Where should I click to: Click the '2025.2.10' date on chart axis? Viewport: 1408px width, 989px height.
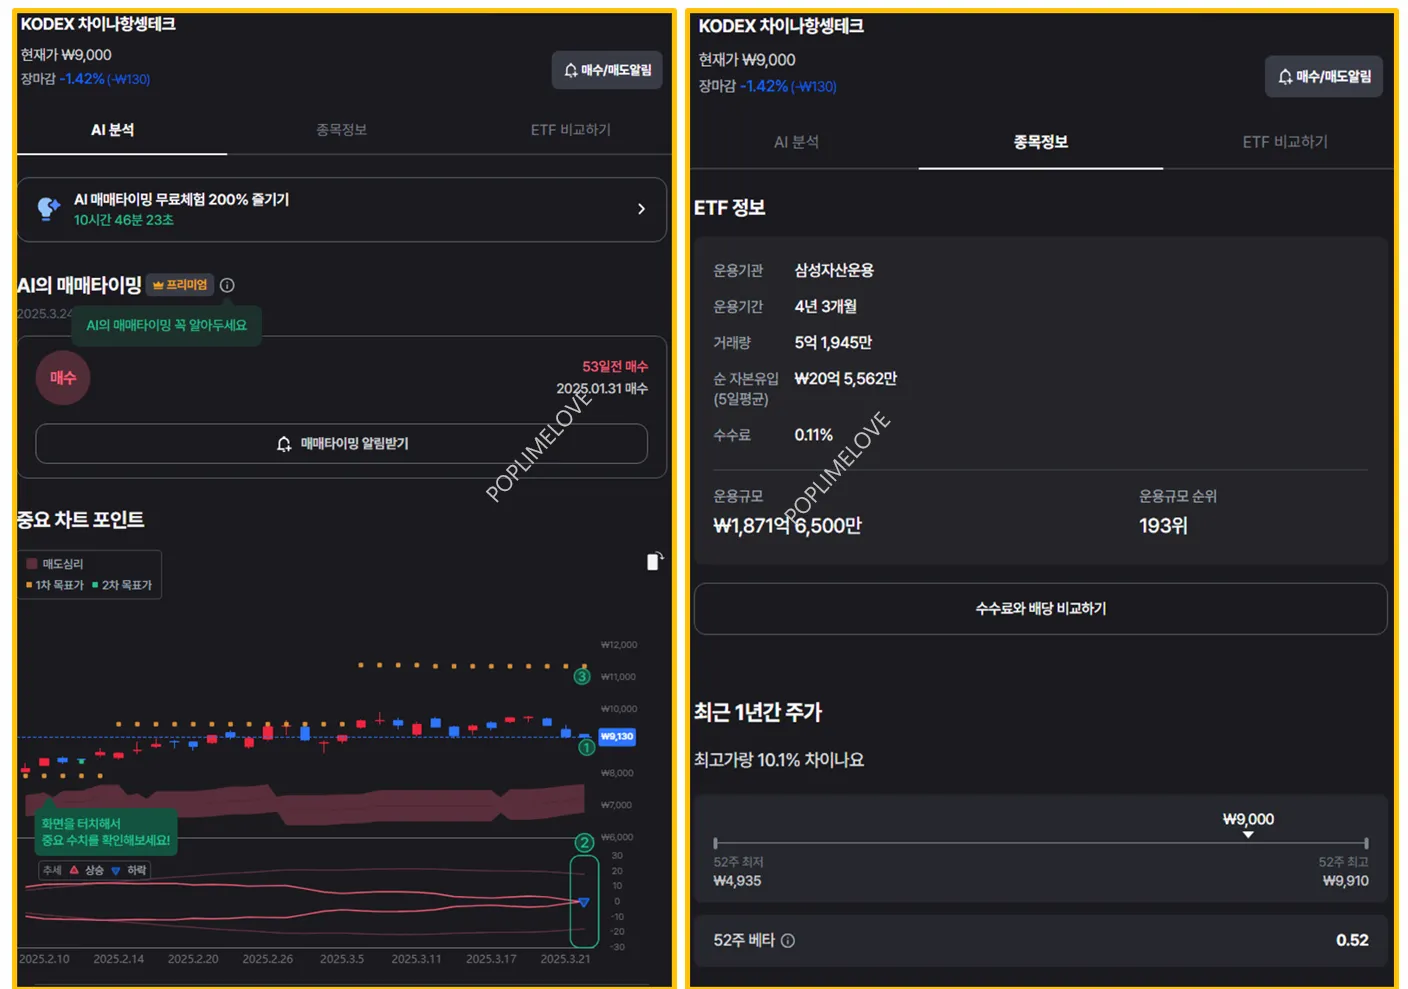pos(44,959)
